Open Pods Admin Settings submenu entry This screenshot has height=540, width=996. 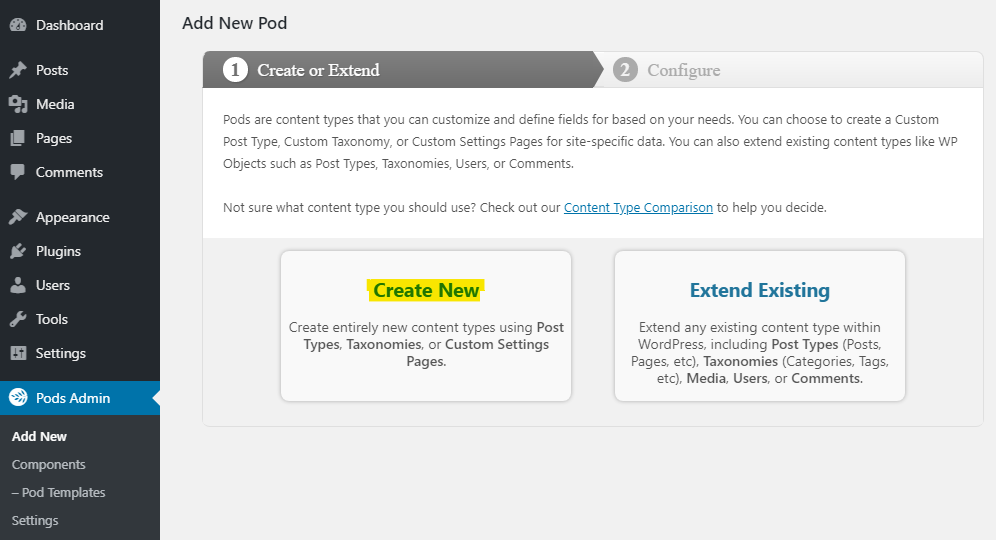click(x=35, y=520)
